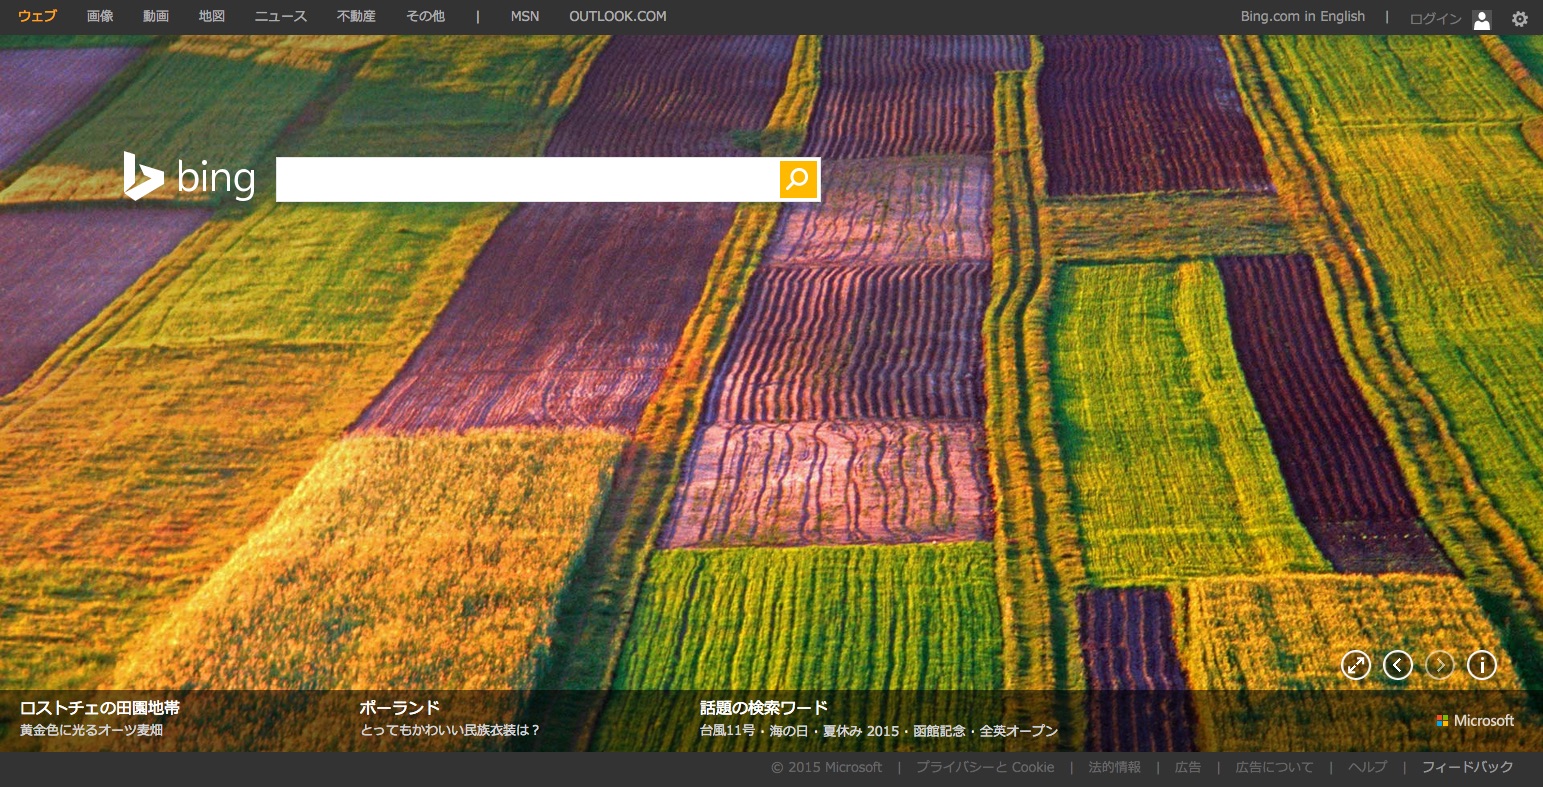Click the フィードバック link in footer
This screenshot has width=1543, height=787.
[x=1467, y=767]
